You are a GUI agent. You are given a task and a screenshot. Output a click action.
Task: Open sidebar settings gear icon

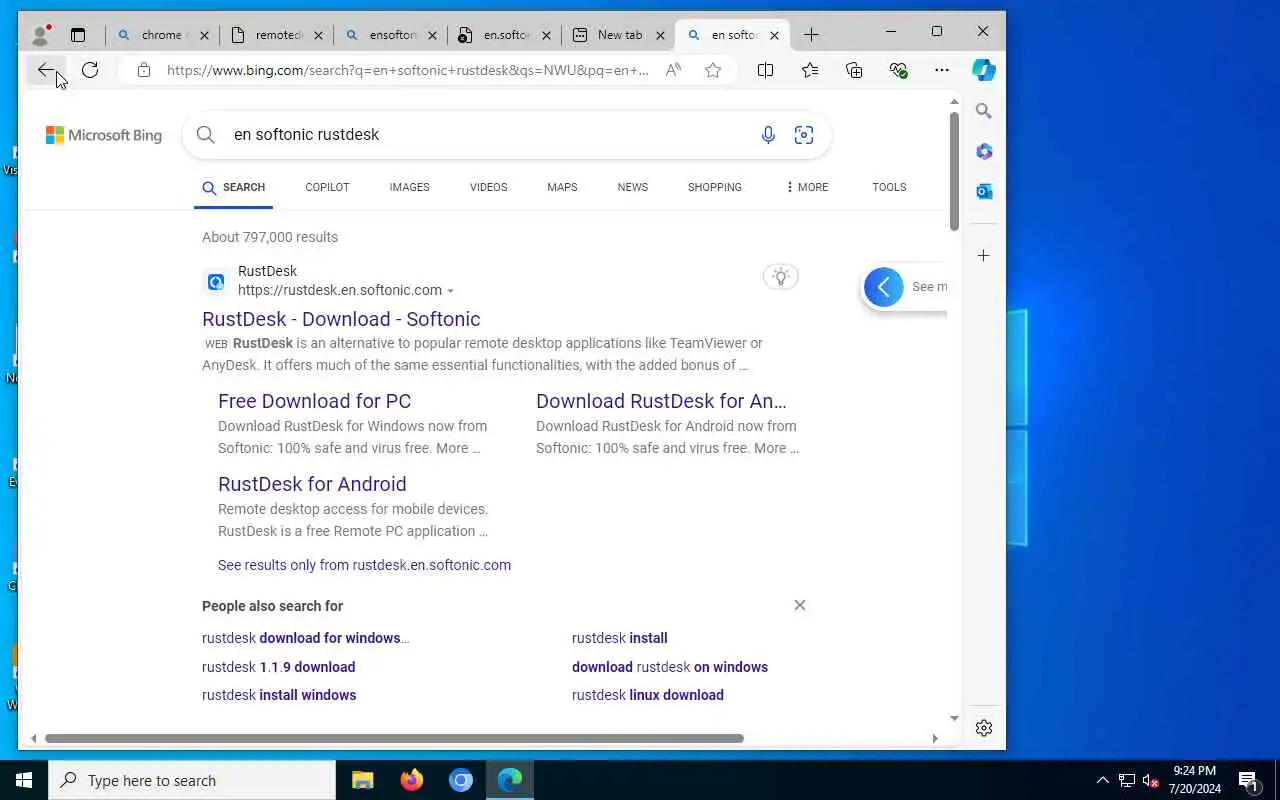(984, 728)
